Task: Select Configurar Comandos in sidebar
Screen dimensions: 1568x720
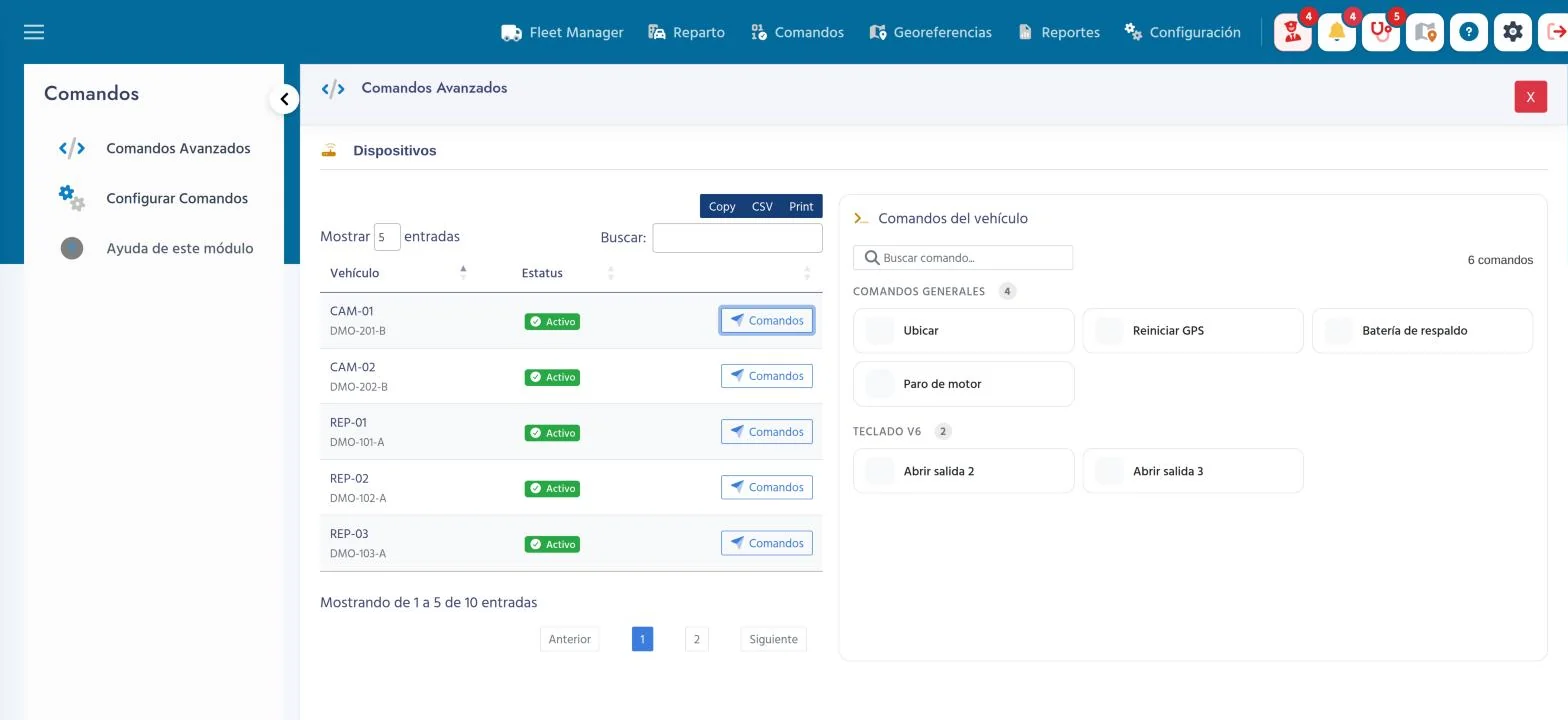Action: (x=177, y=198)
